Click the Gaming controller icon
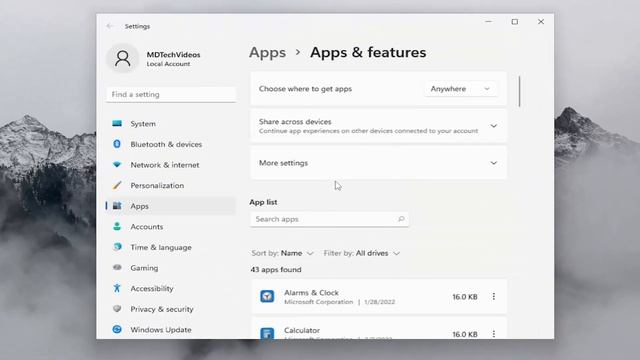Image resolution: width=640 pixels, height=360 pixels. 117,267
